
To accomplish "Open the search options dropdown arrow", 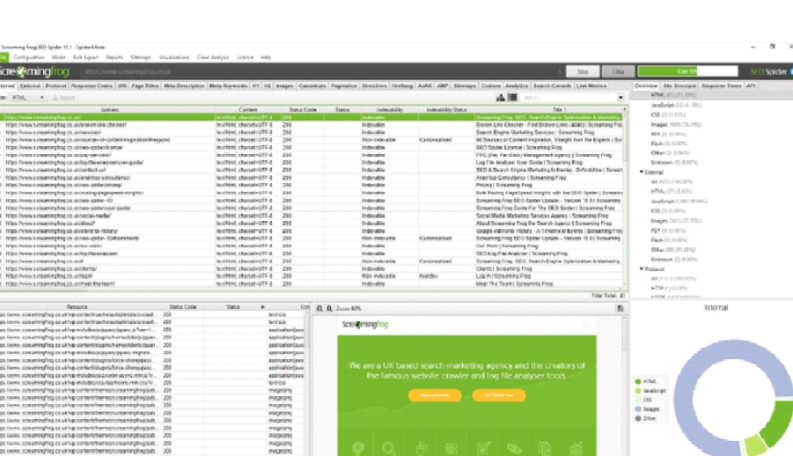I will coord(621,98).
